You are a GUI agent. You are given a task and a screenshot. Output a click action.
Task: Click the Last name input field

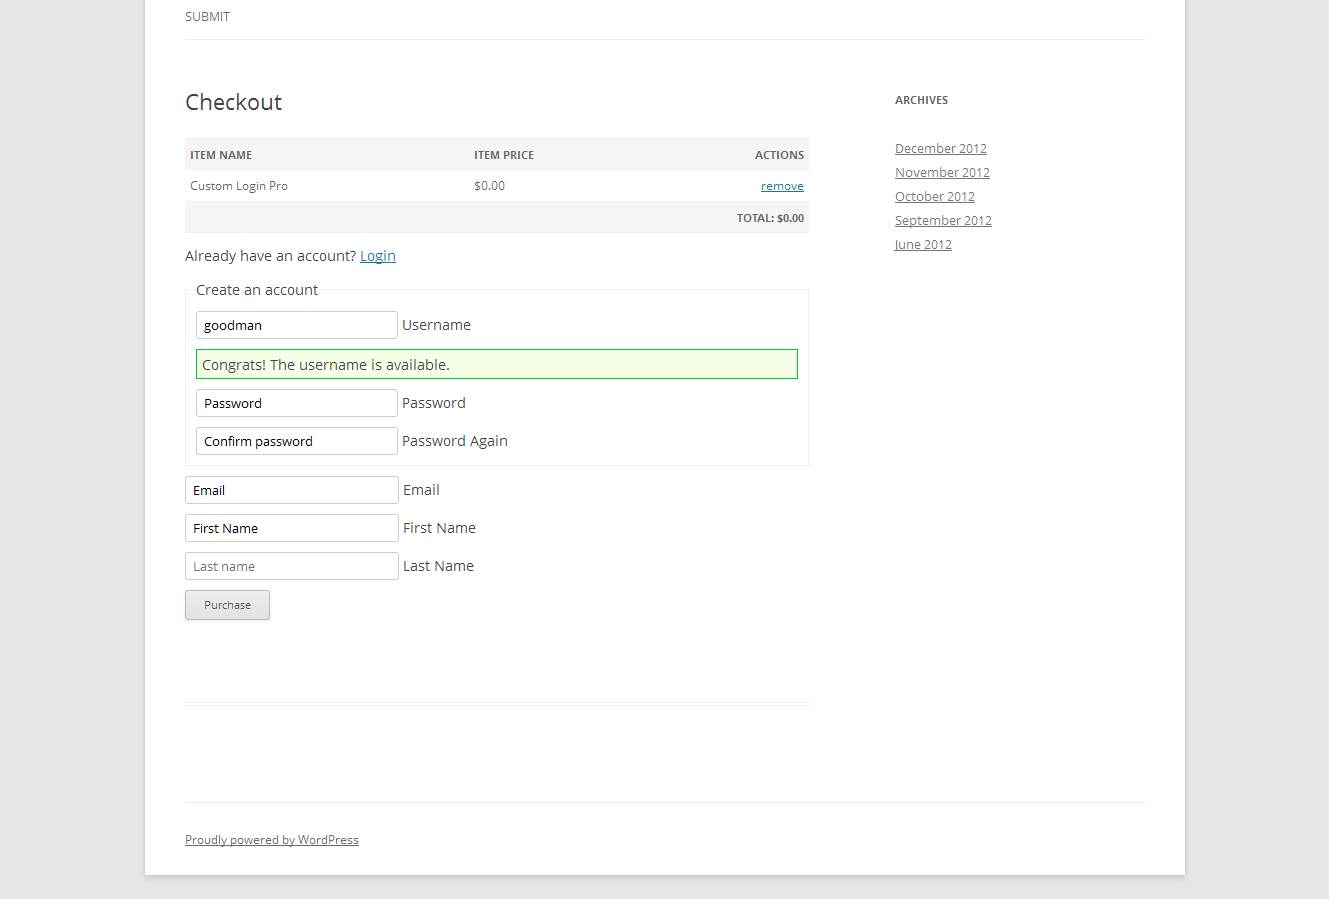tap(291, 566)
